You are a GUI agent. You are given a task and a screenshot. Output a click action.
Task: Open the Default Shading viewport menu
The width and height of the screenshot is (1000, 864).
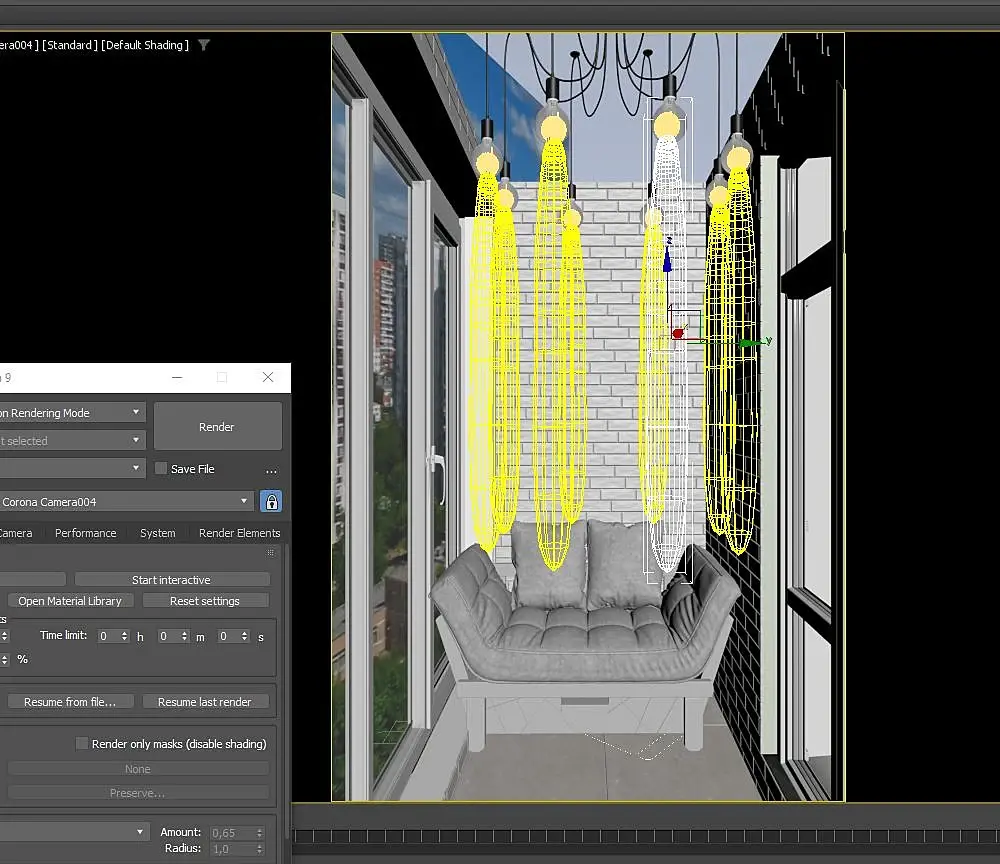144,45
